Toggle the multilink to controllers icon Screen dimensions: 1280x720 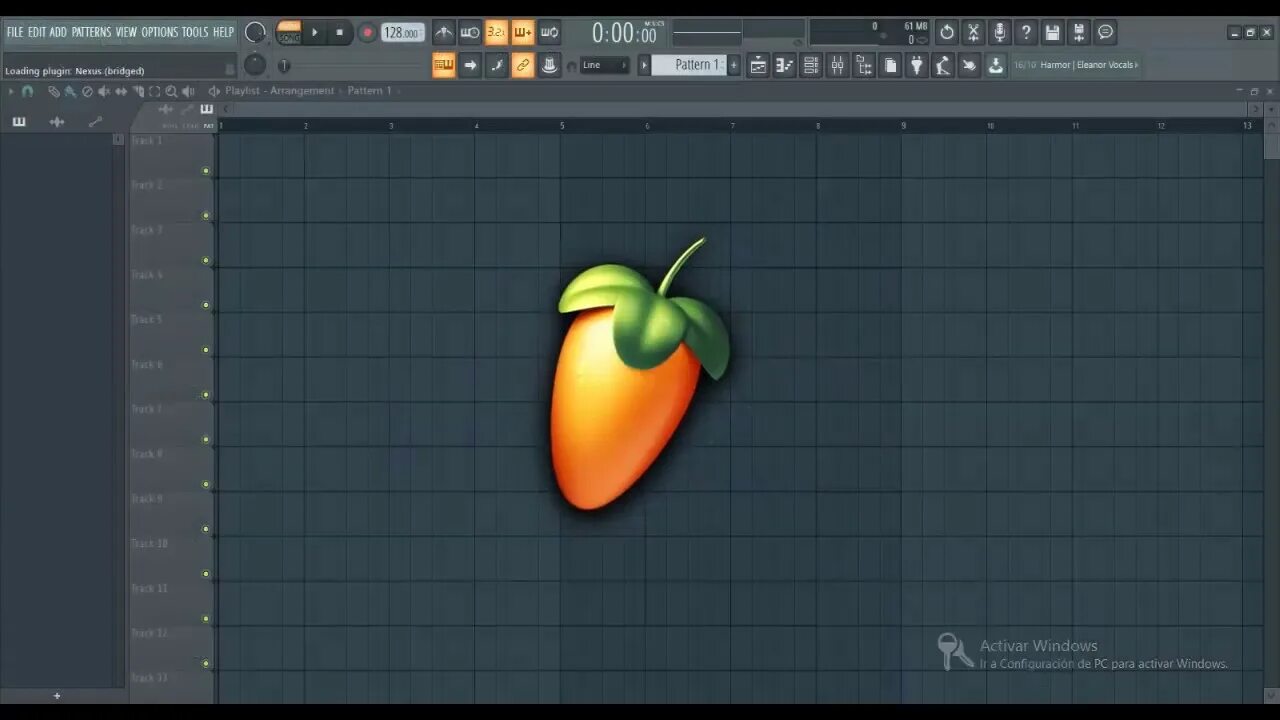point(522,65)
